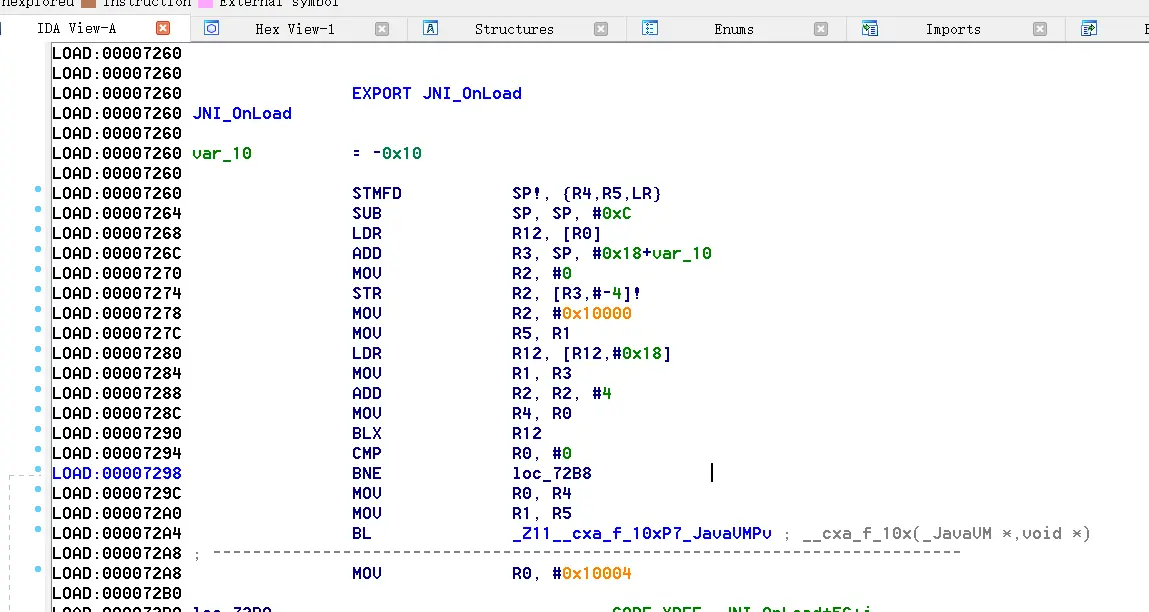Close the Imports tab
Viewport: 1149px width, 612px height.
[1040, 29]
